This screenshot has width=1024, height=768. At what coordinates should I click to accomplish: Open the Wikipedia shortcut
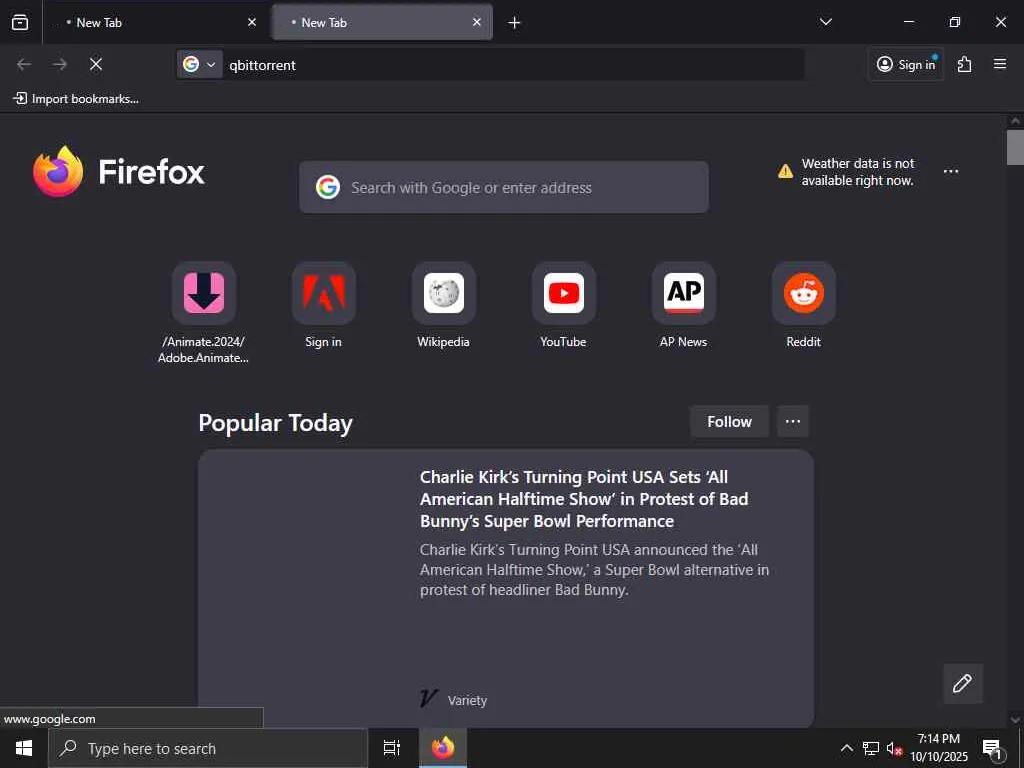click(443, 306)
